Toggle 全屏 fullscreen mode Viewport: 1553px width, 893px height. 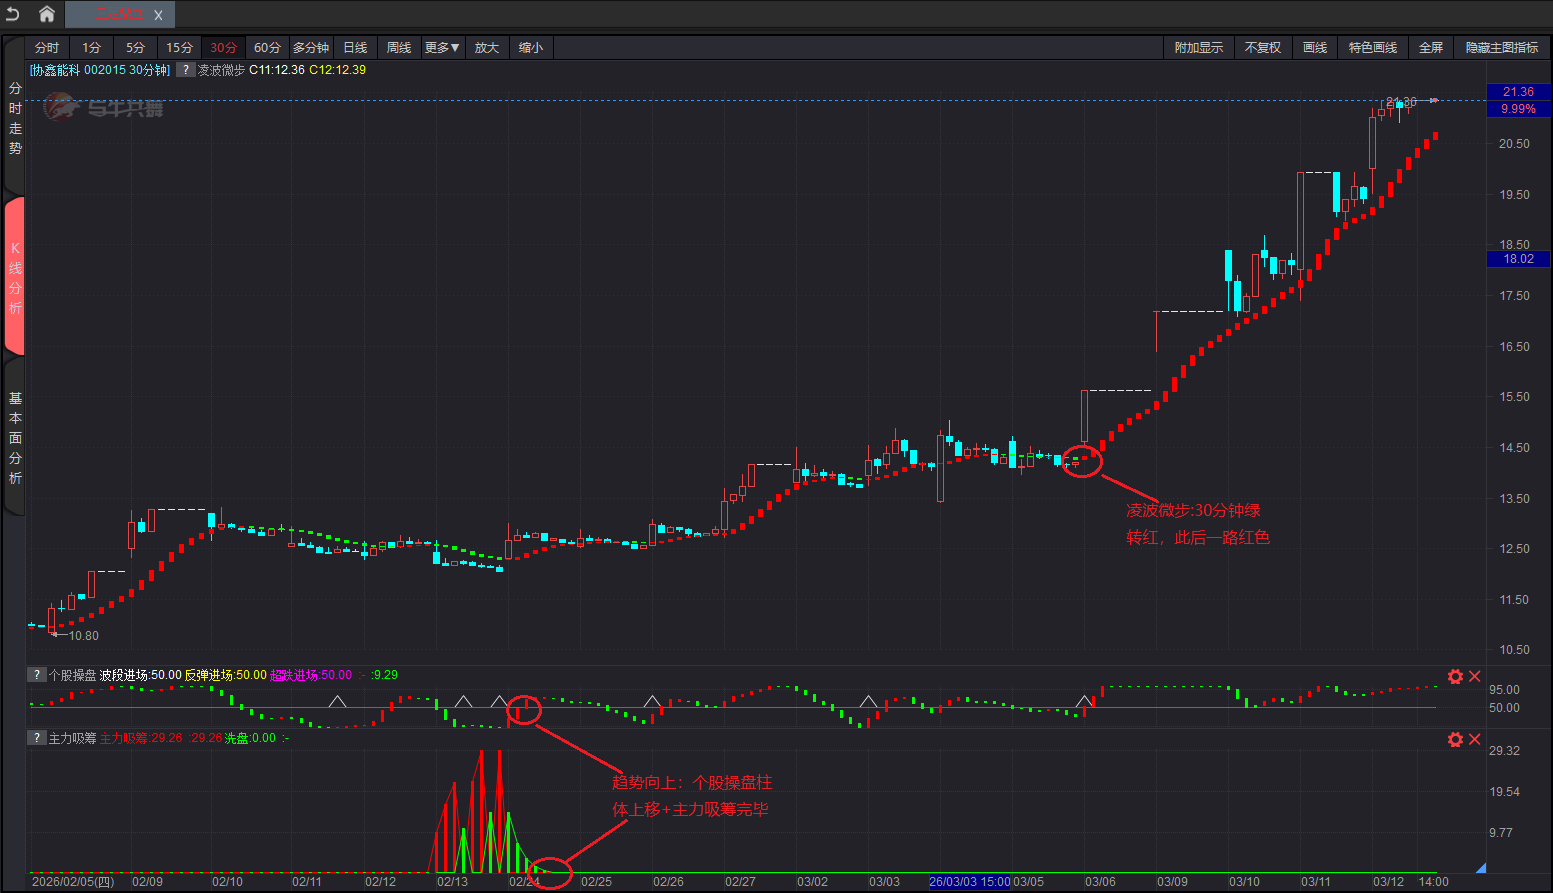pos(1431,48)
